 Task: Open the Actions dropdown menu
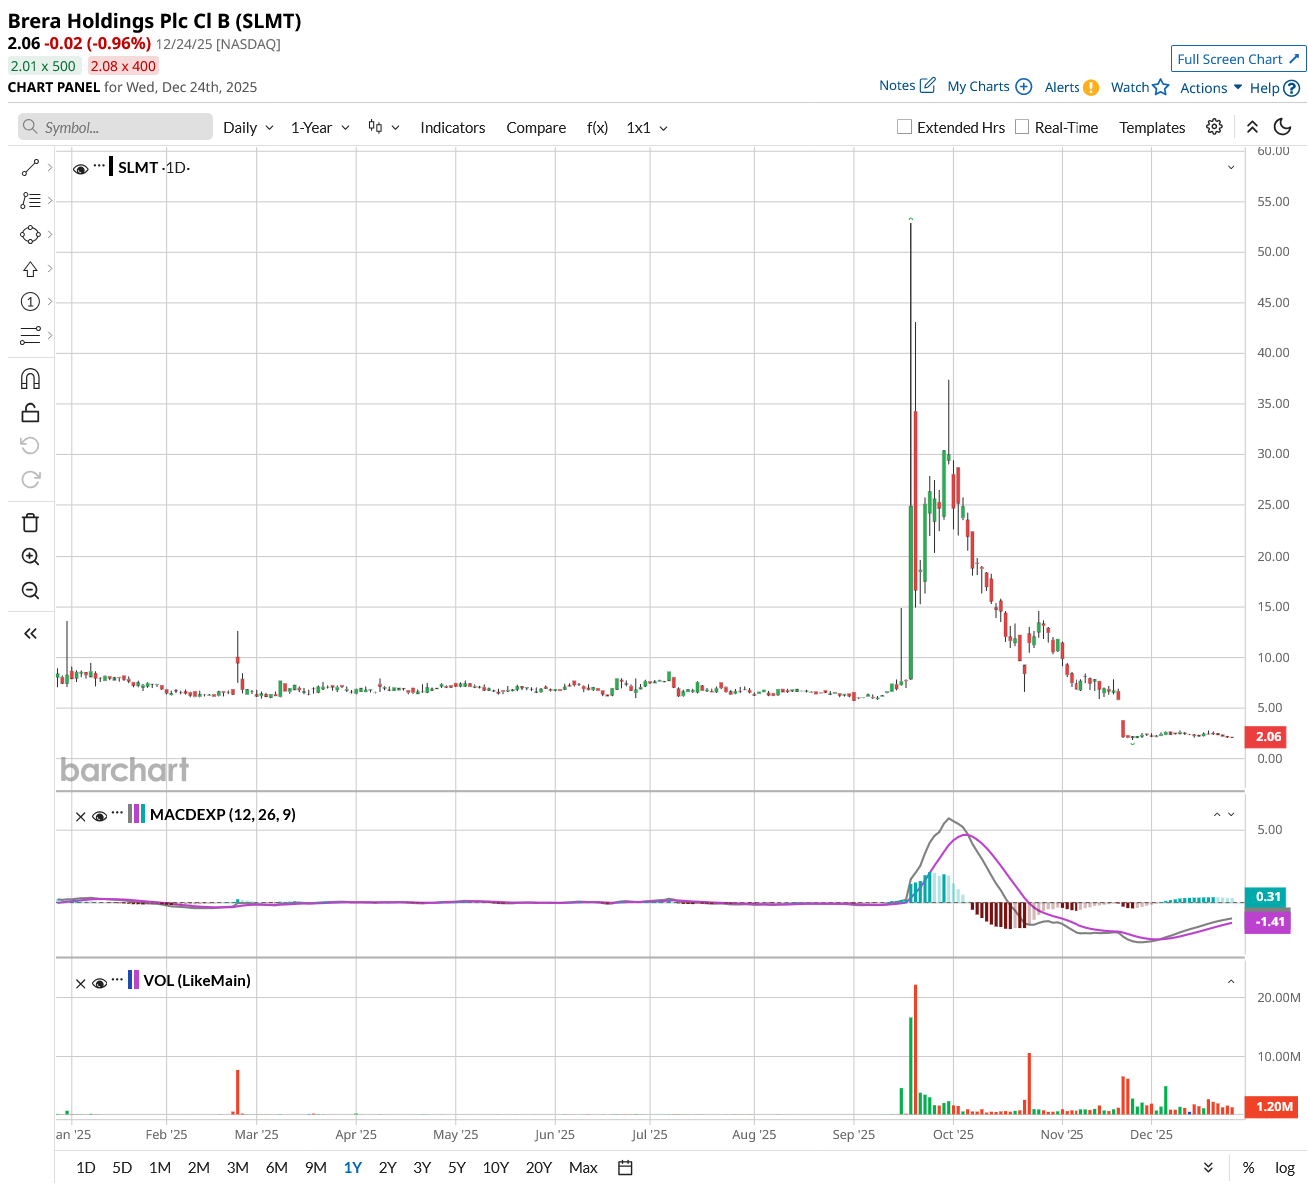click(1211, 88)
